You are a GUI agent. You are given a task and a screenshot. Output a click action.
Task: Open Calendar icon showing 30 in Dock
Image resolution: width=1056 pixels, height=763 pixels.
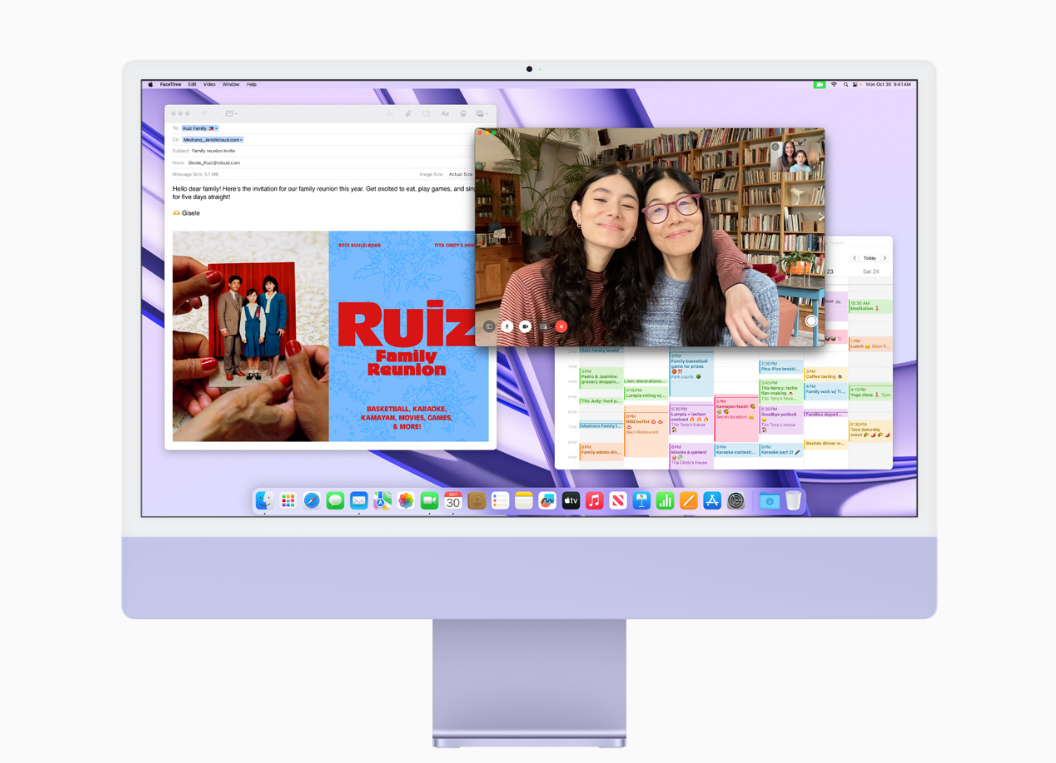point(453,500)
